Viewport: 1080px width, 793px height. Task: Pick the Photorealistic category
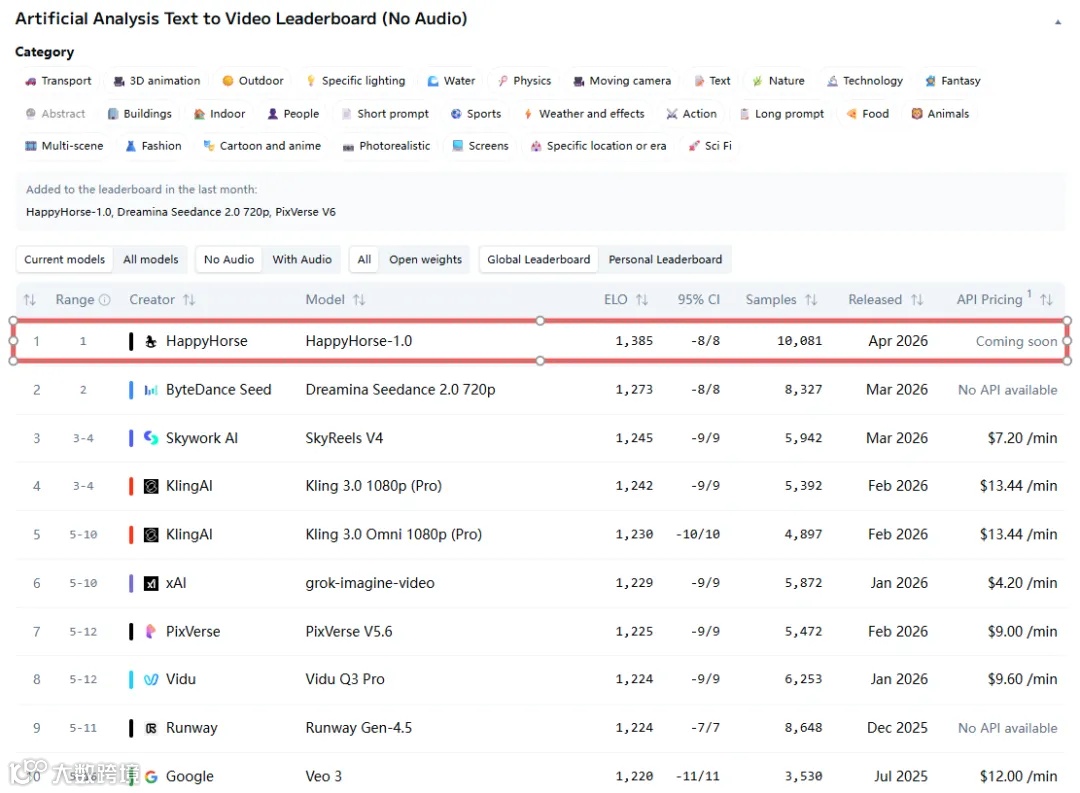[x=387, y=146]
